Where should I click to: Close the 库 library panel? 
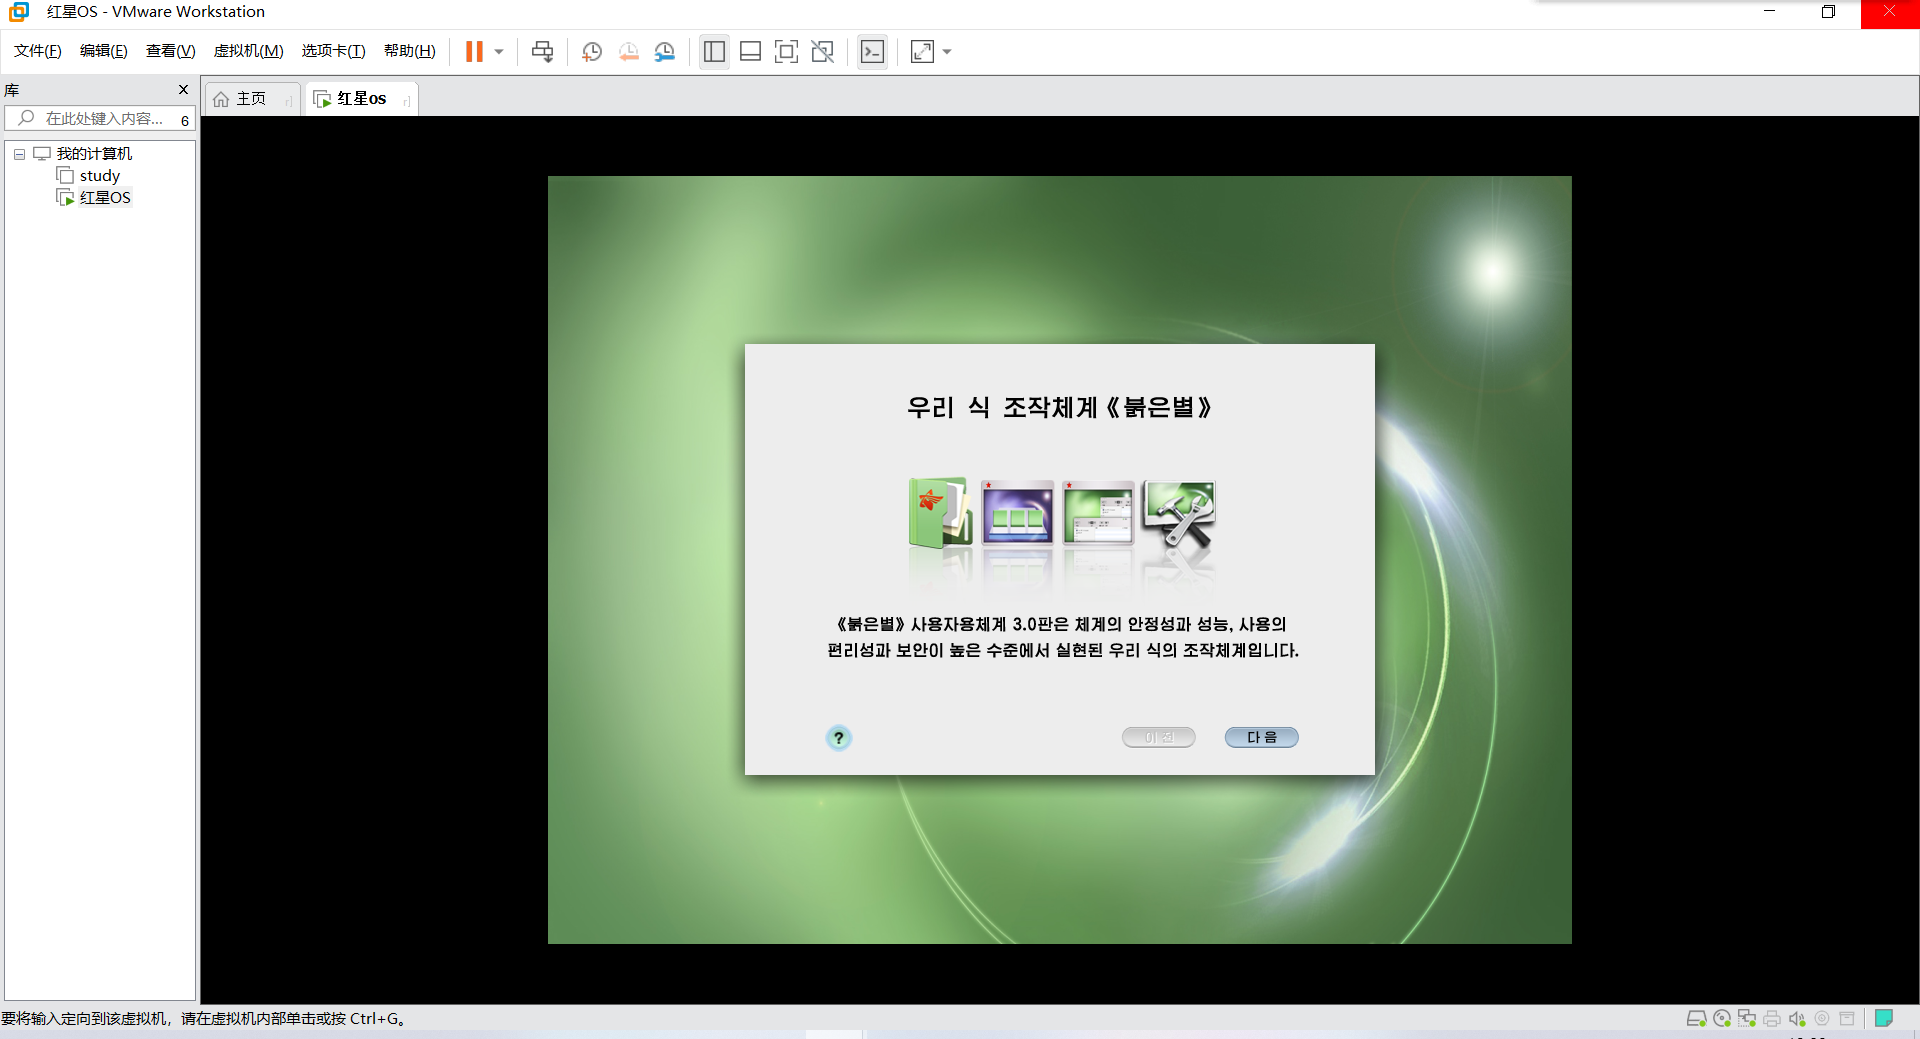click(x=183, y=90)
